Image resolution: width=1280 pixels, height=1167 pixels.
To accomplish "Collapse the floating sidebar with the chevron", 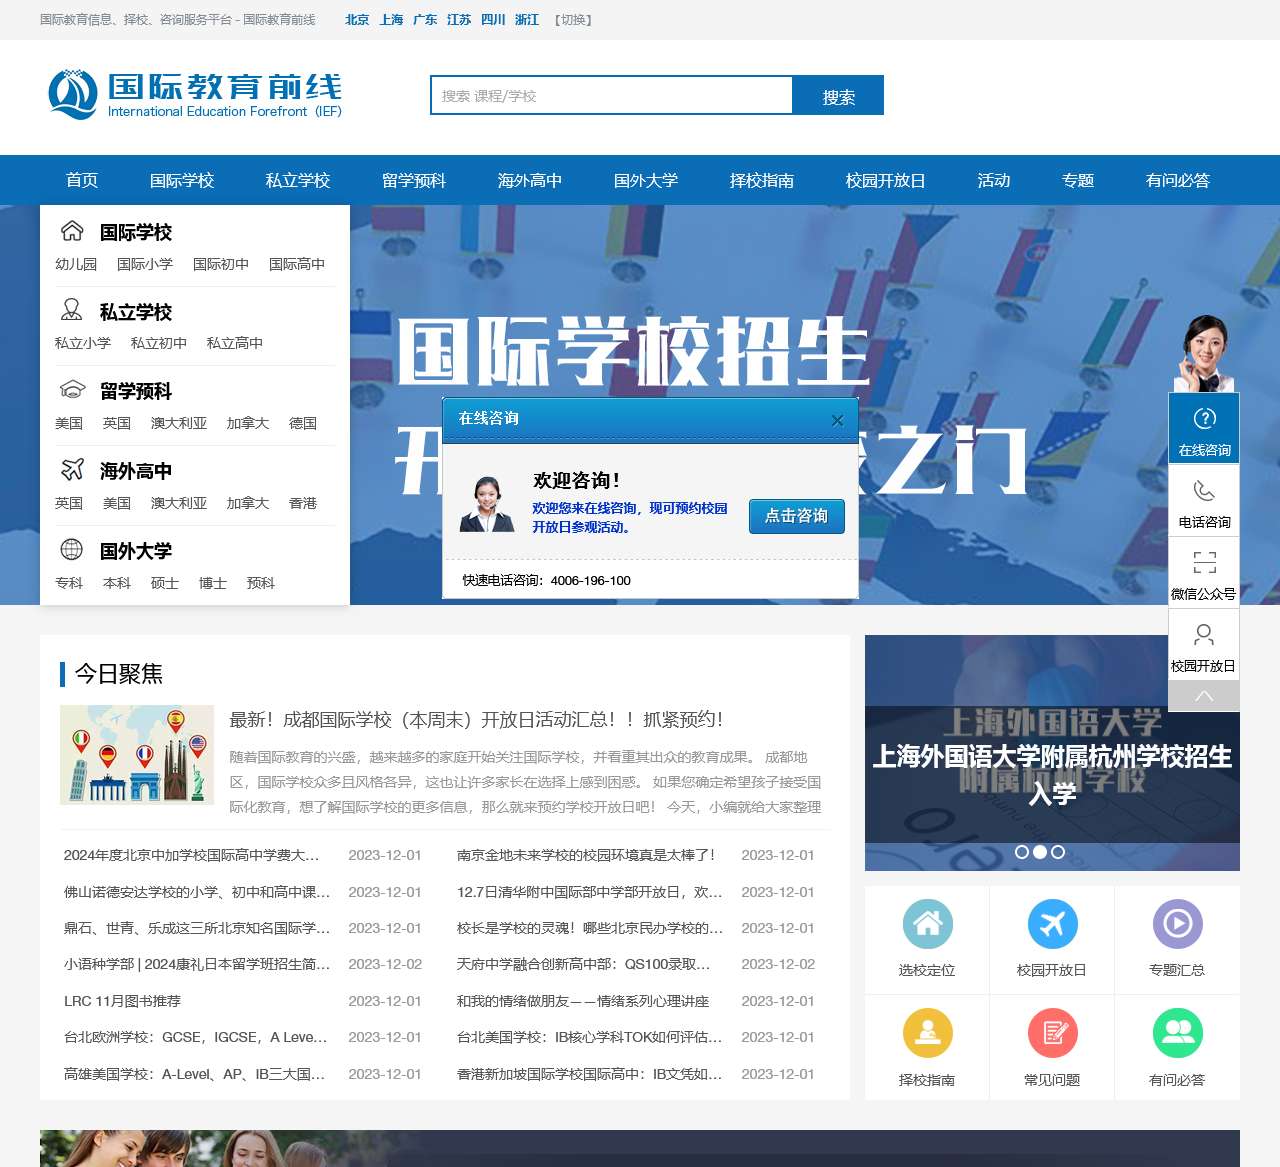I will (1204, 695).
